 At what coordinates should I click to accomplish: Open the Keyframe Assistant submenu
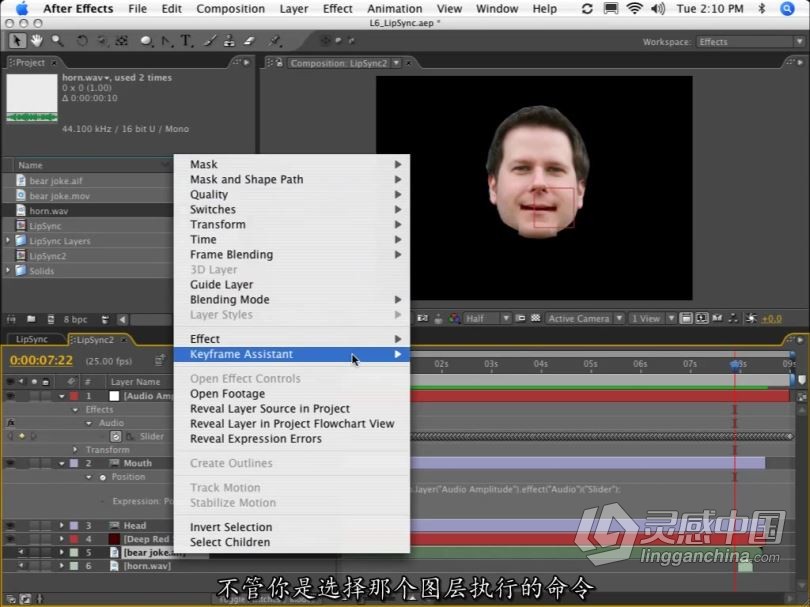pyautogui.click(x=292, y=354)
